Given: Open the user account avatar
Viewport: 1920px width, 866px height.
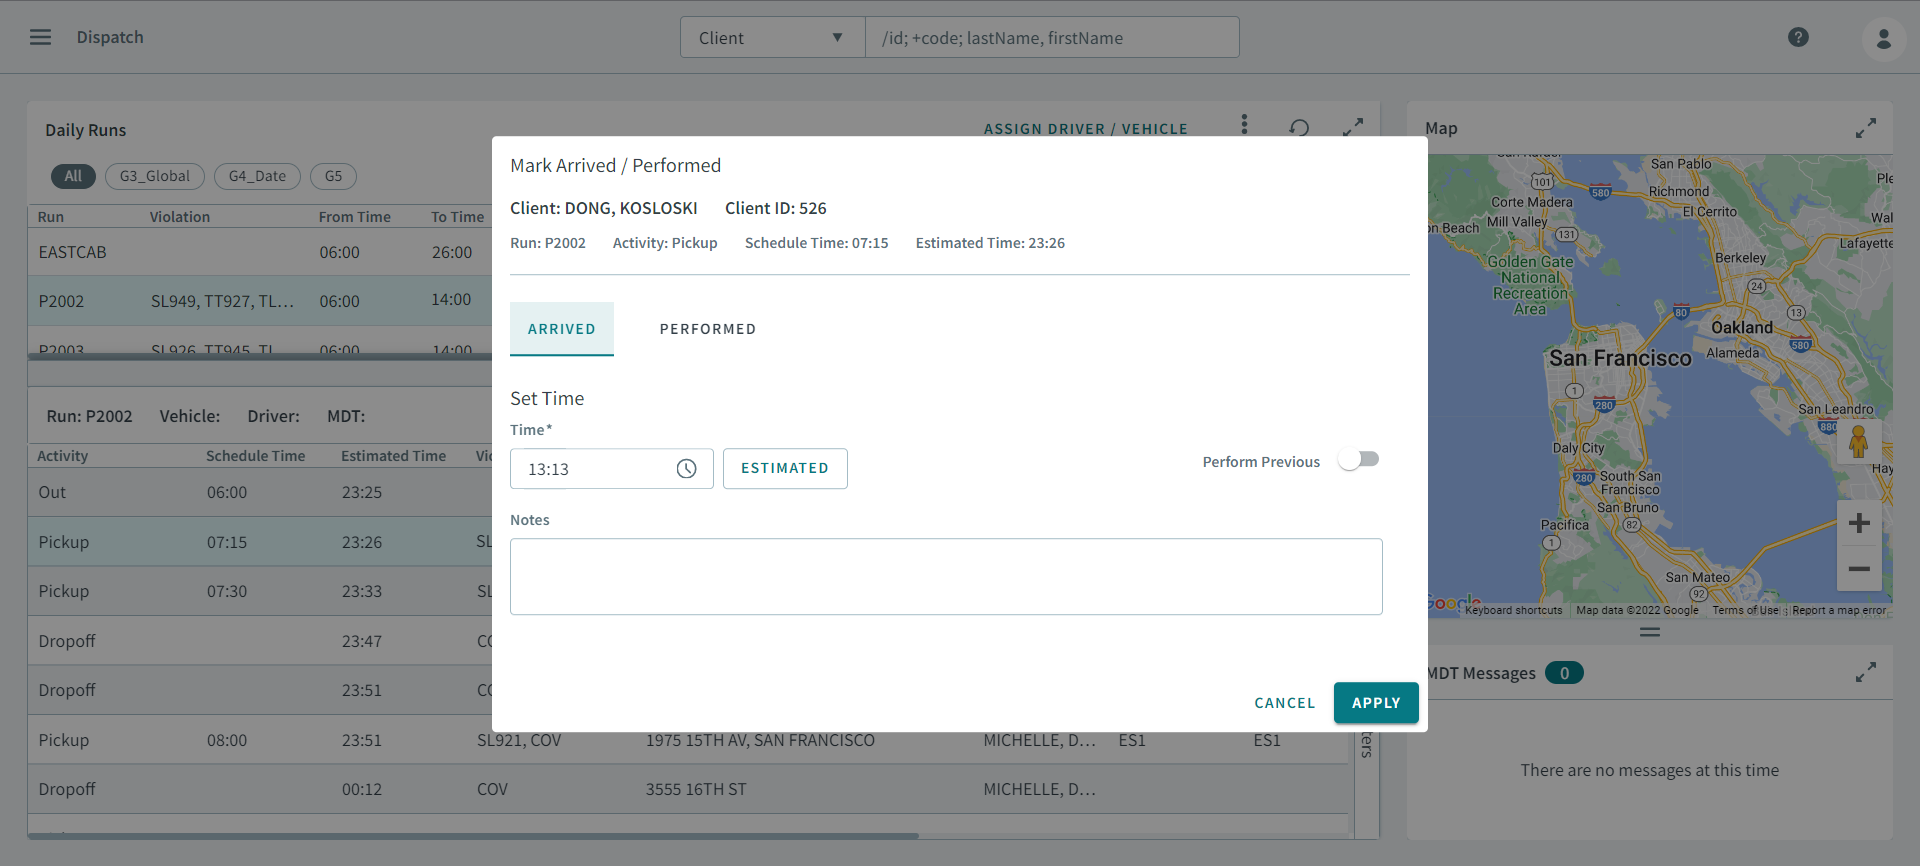Looking at the screenshot, I should [x=1883, y=38].
